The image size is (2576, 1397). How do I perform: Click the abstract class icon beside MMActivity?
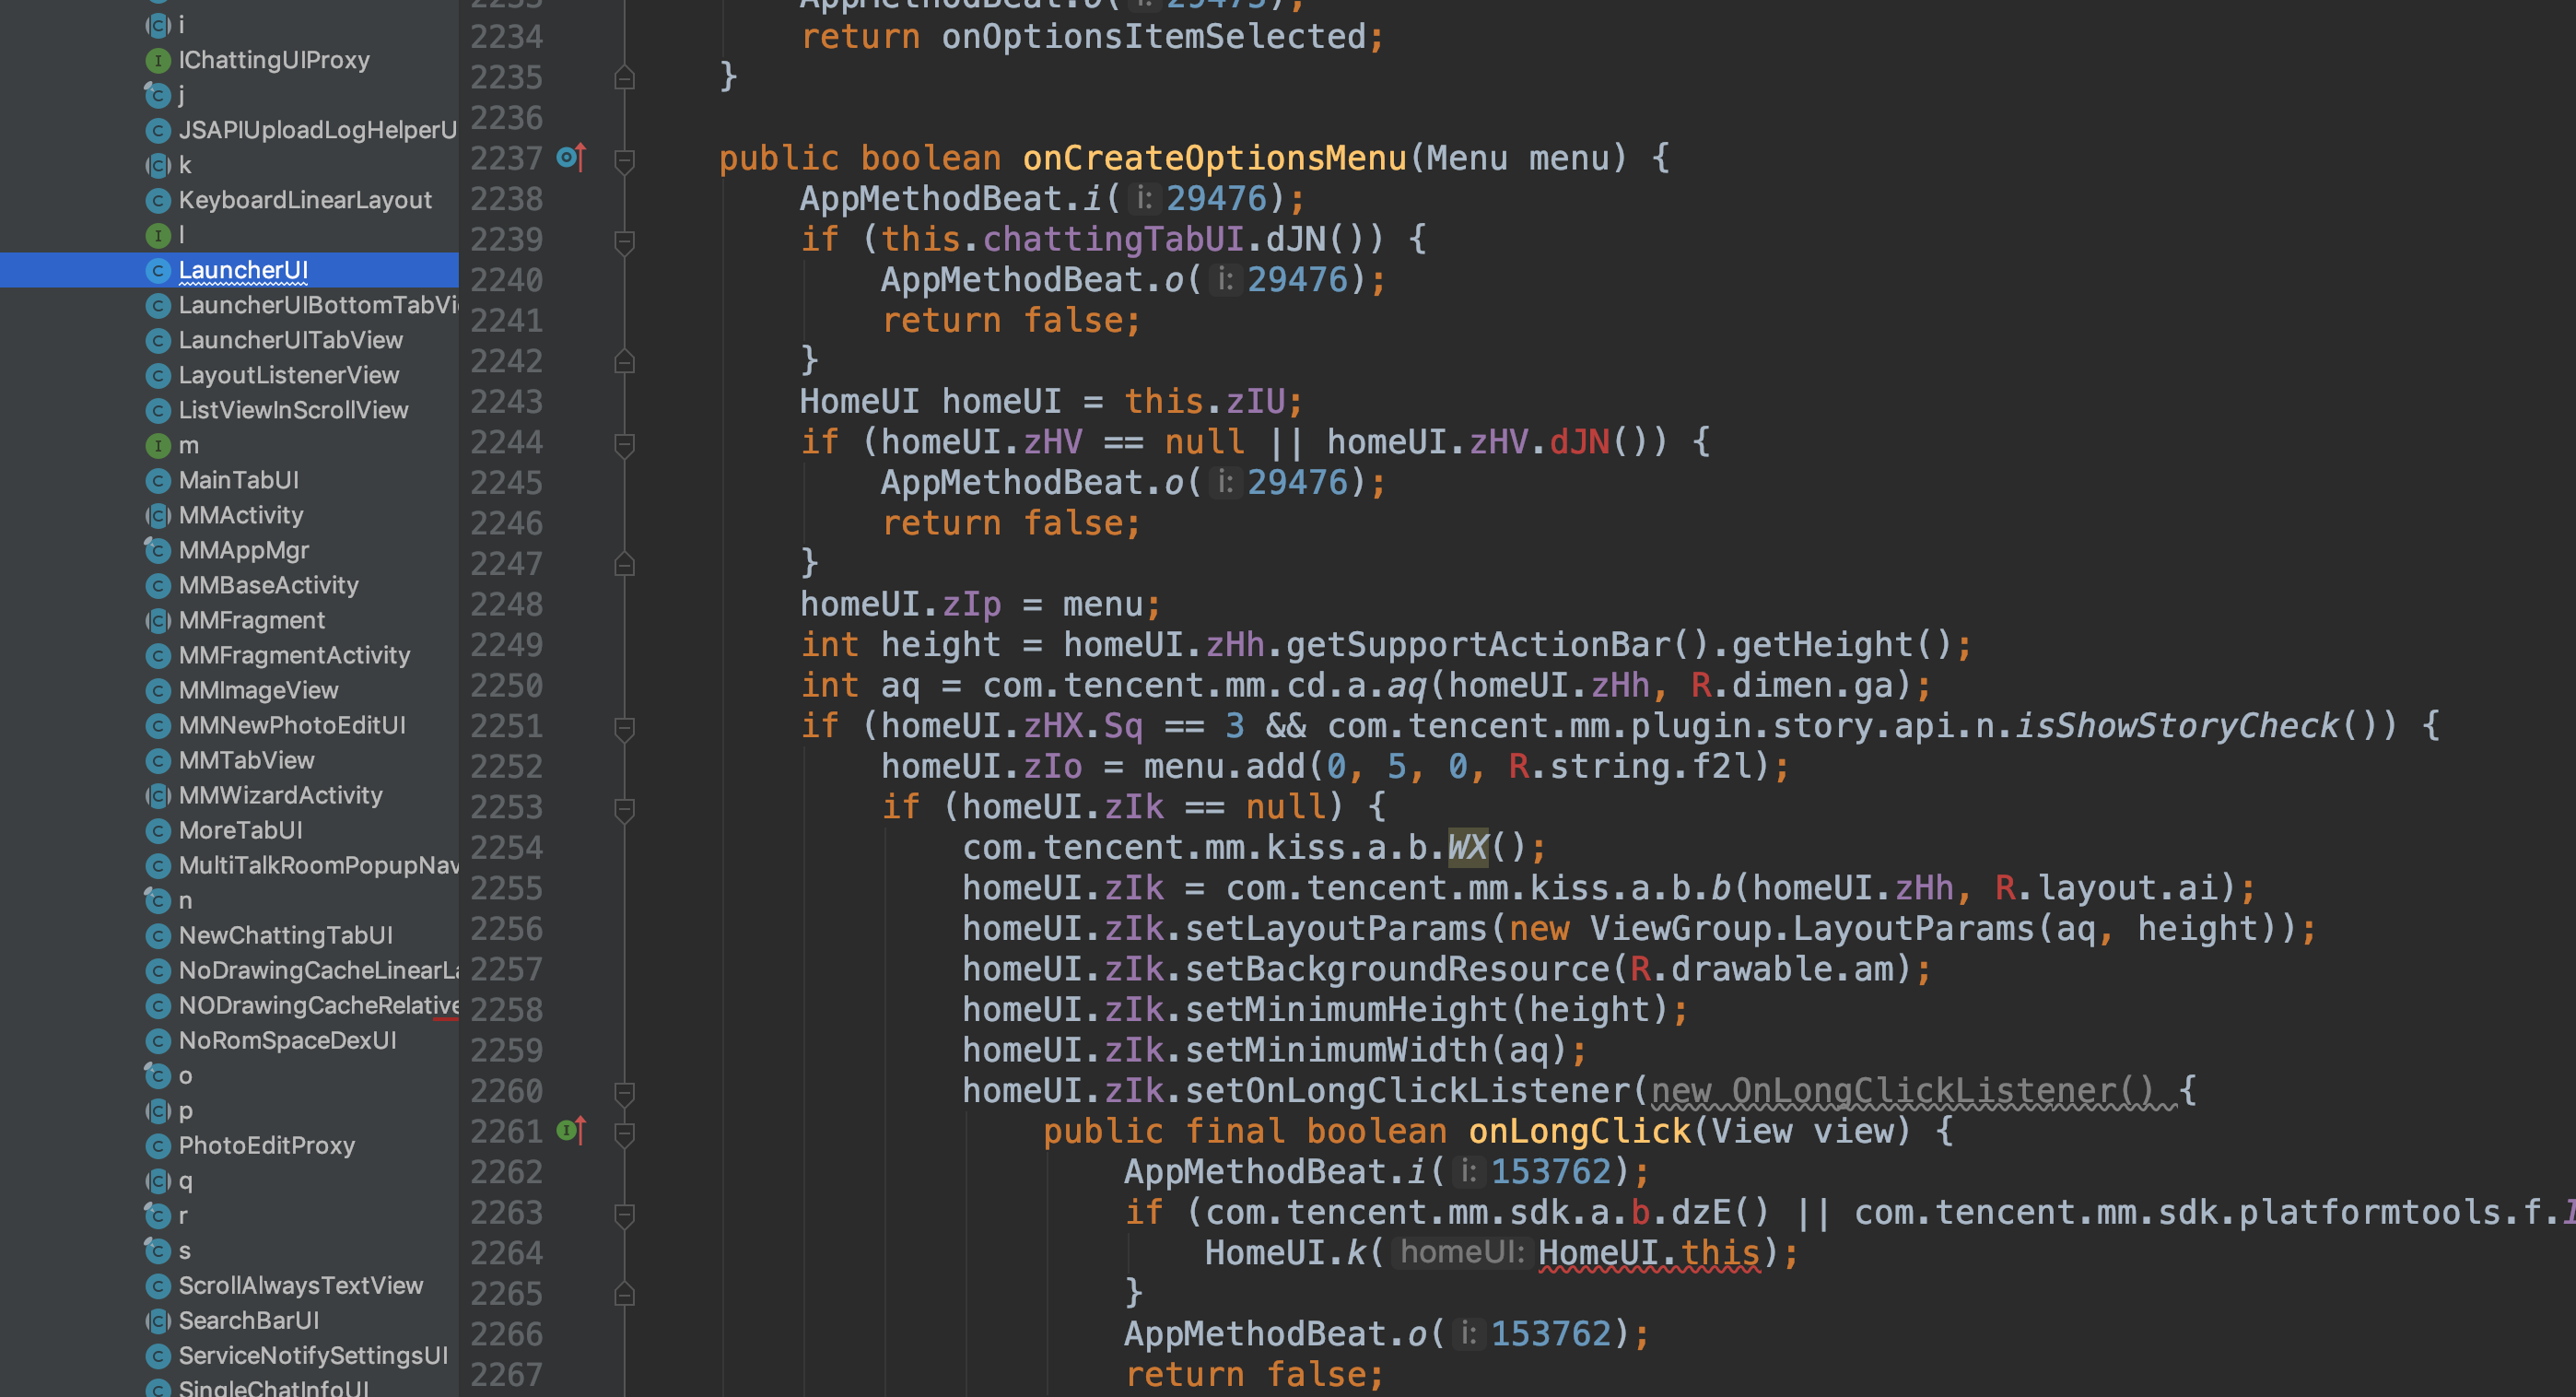pos(158,515)
